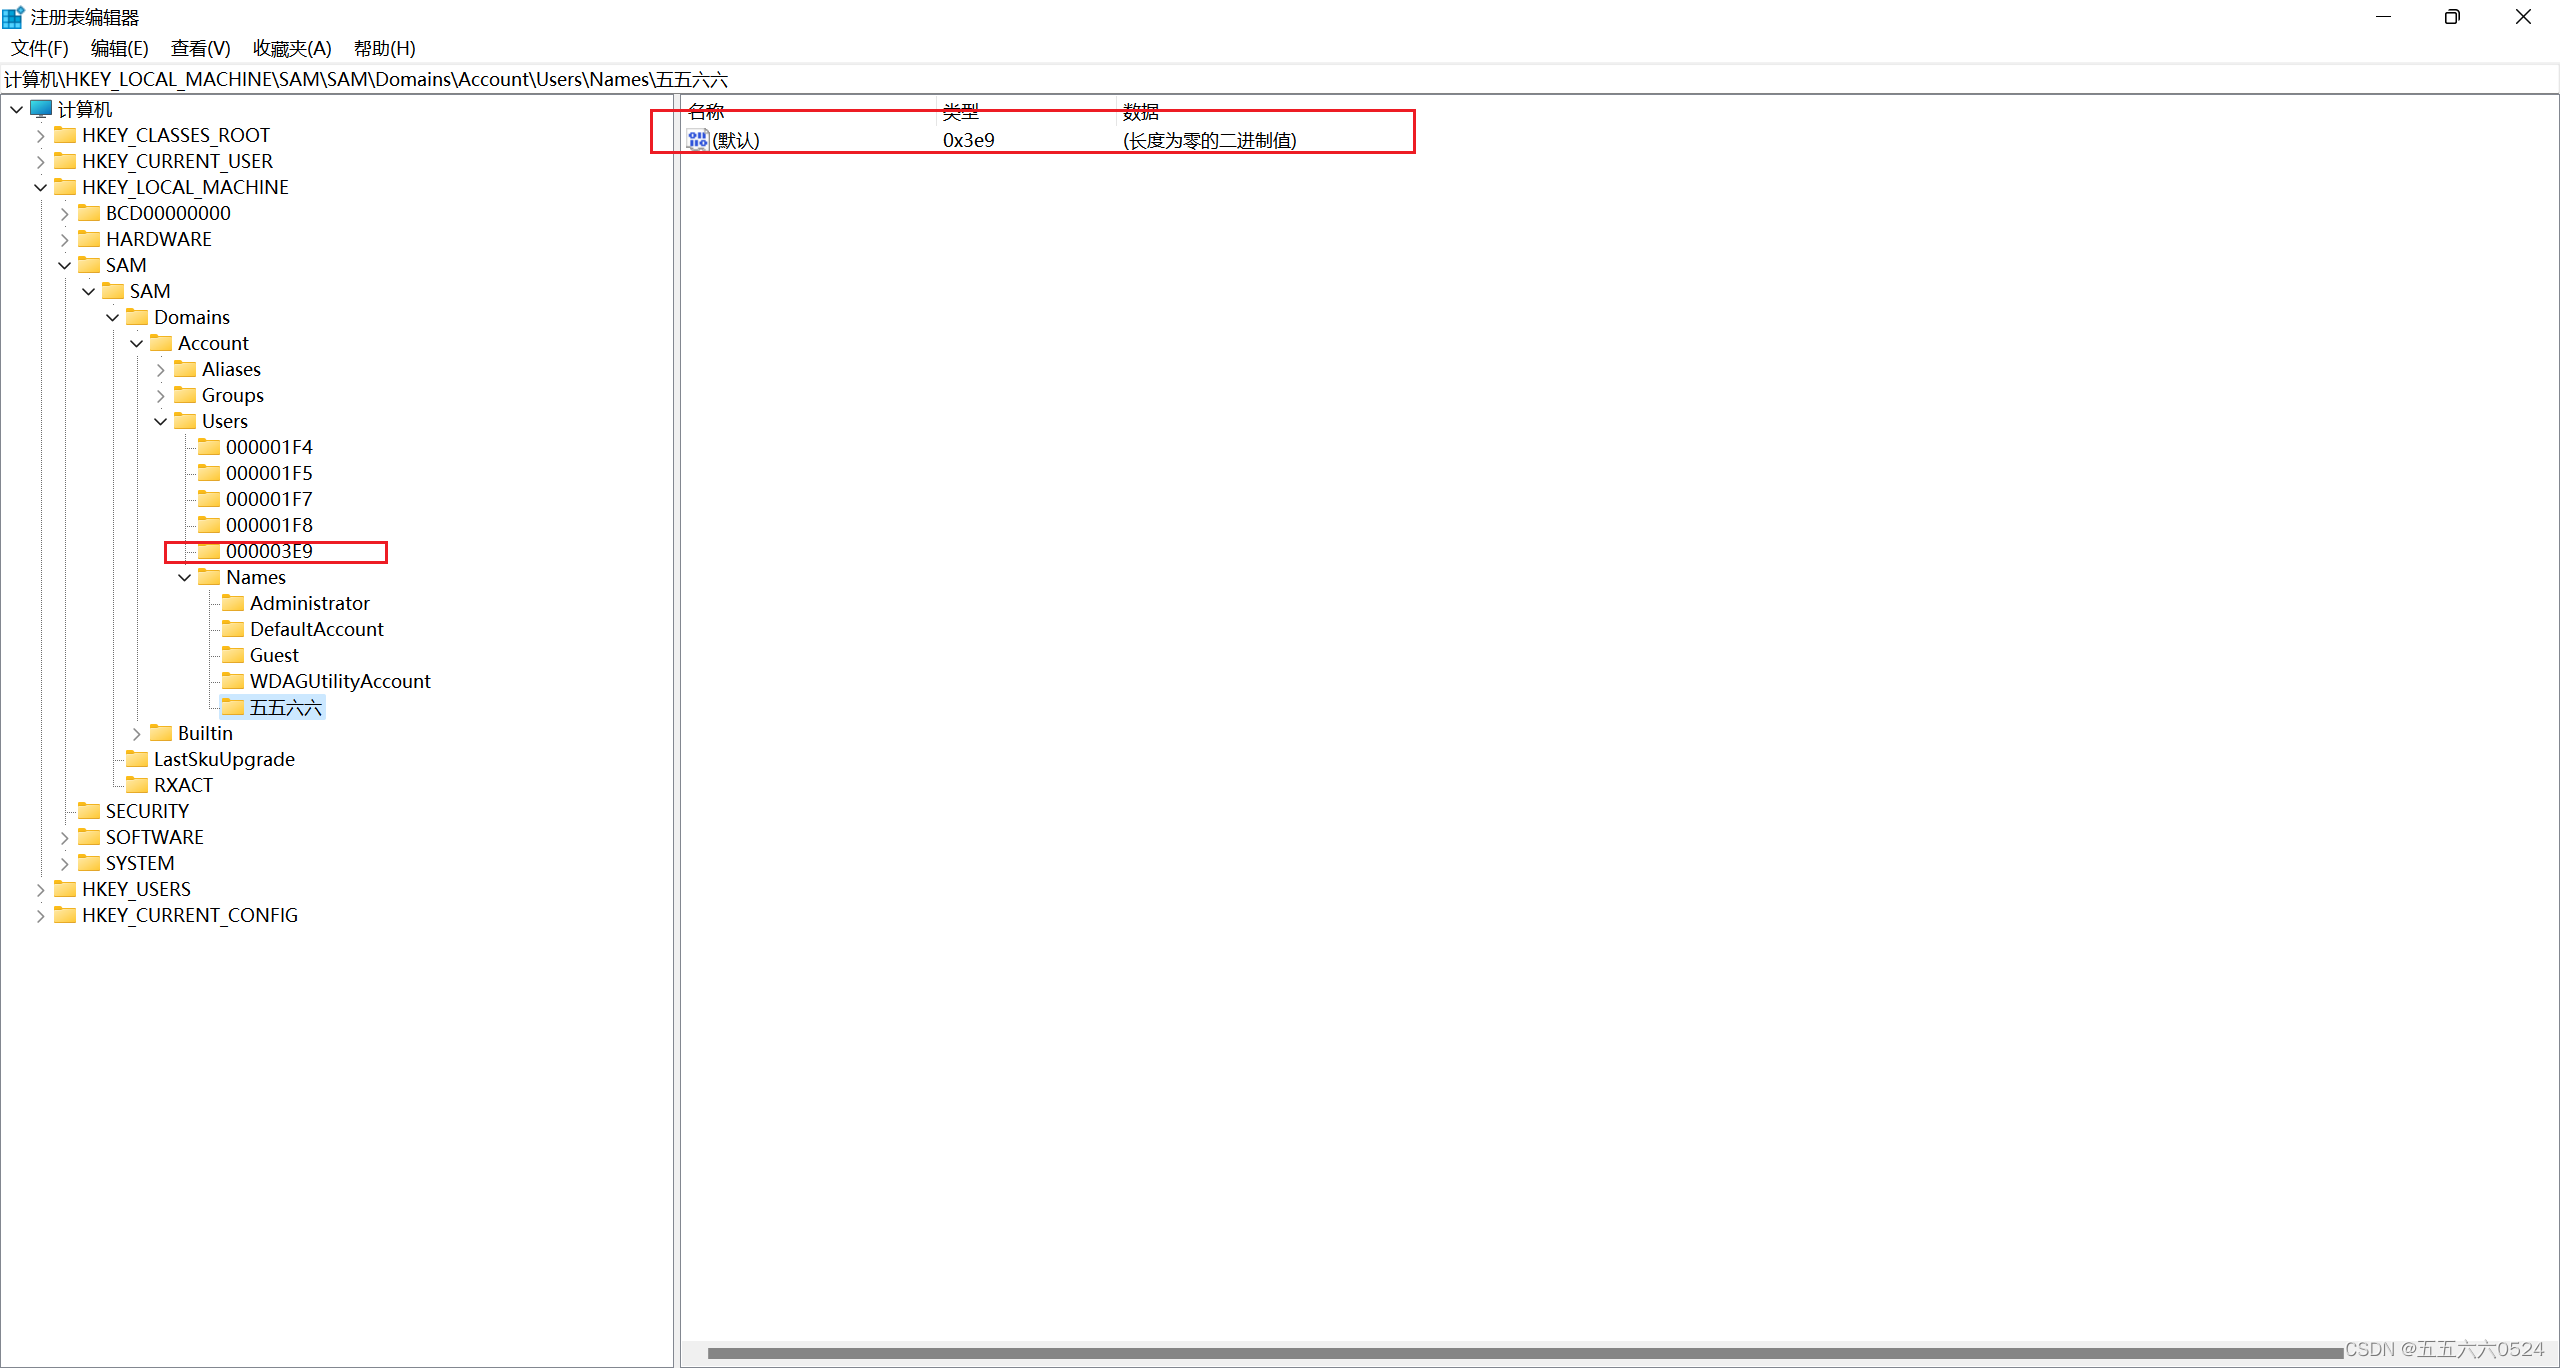Image resolution: width=2560 pixels, height=1368 pixels.
Task: Open 编辑(E) menu
Action: point(110,47)
